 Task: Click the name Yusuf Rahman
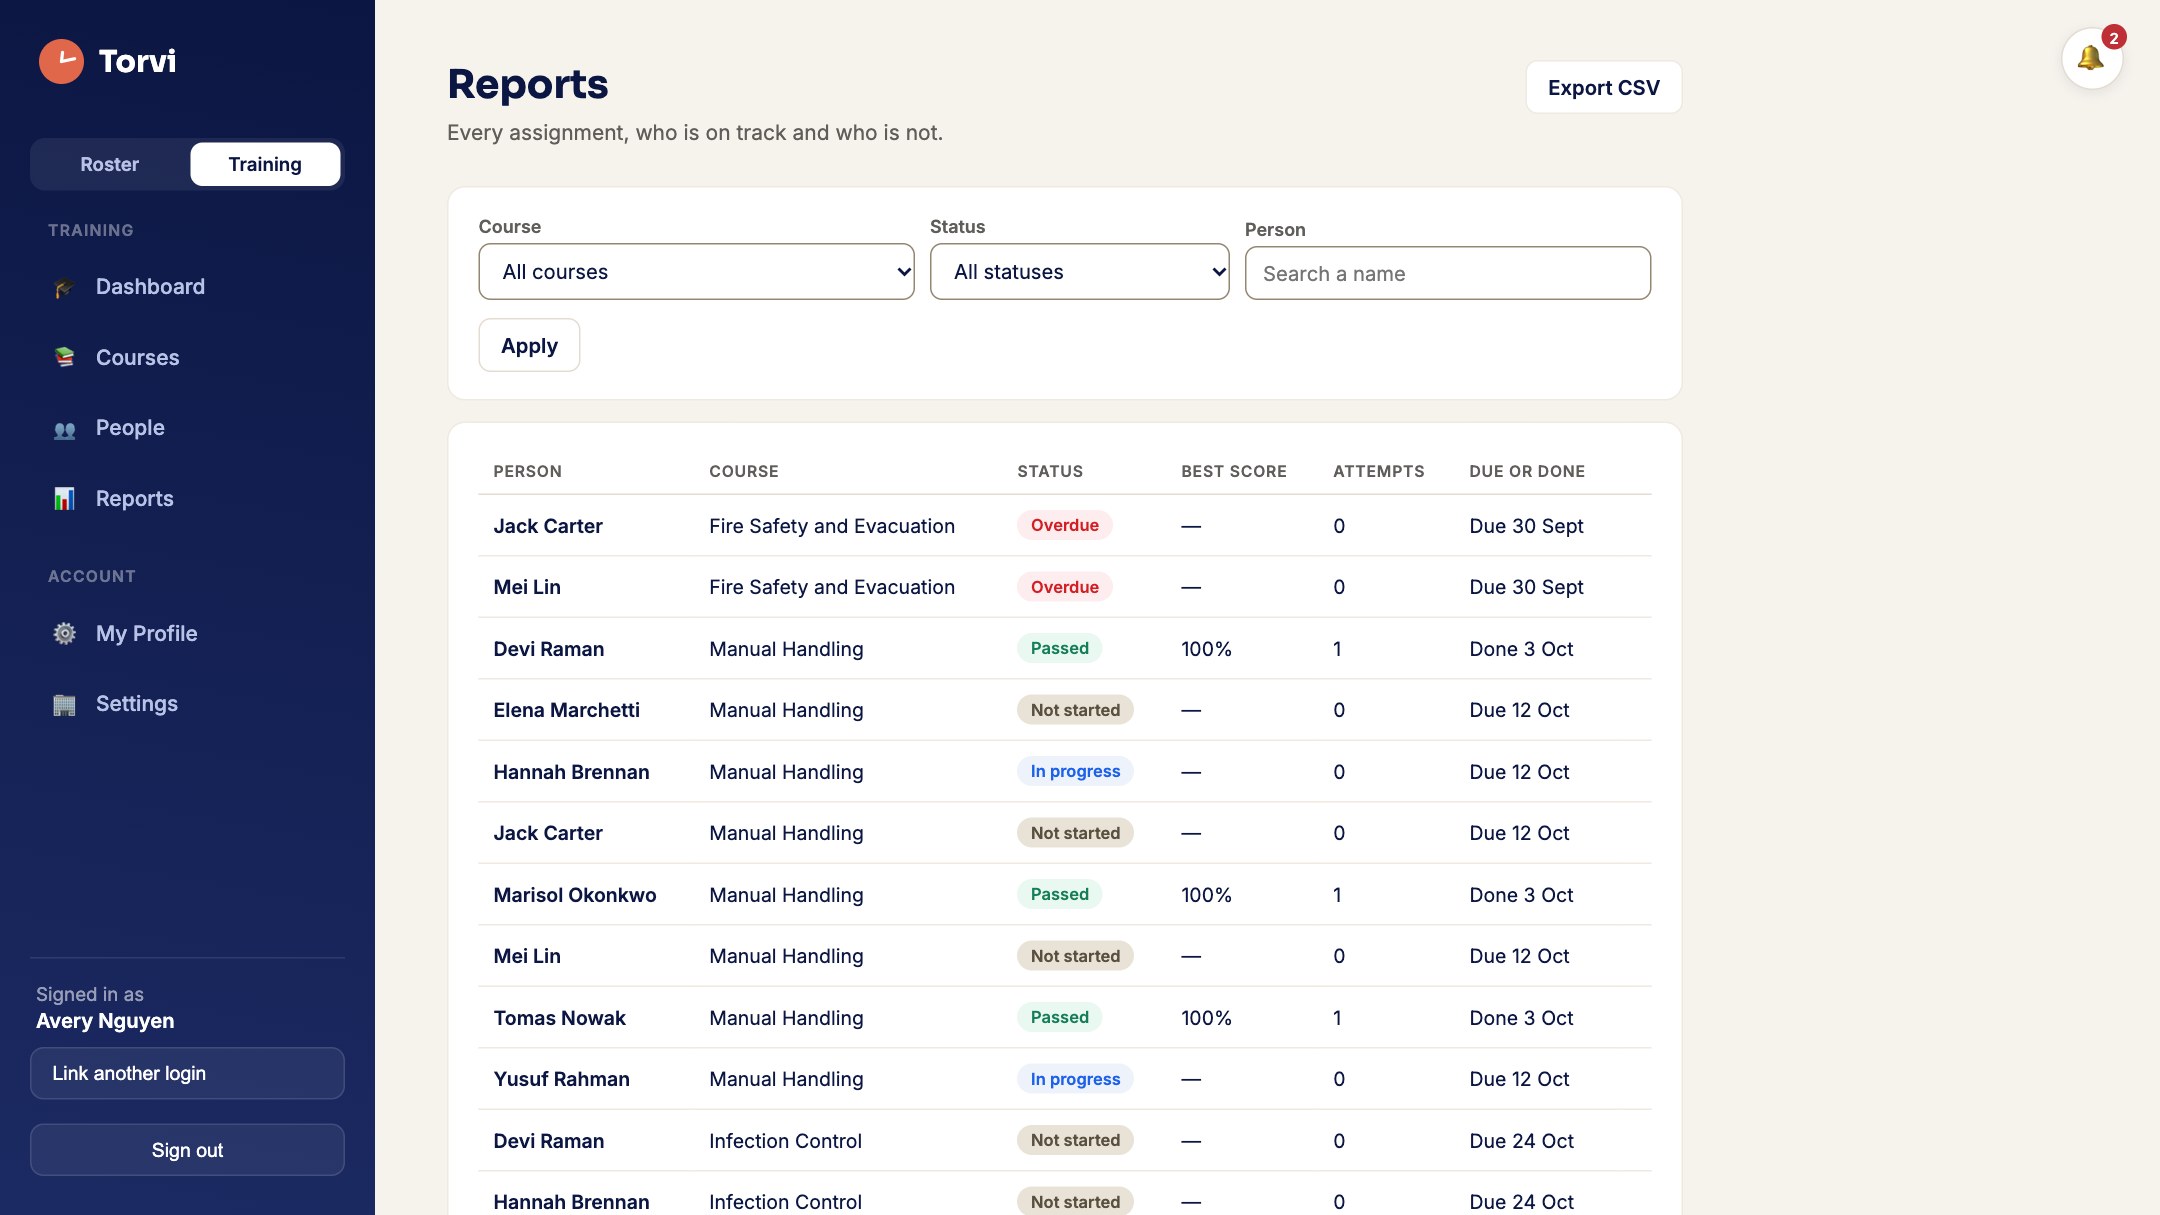pyautogui.click(x=561, y=1079)
